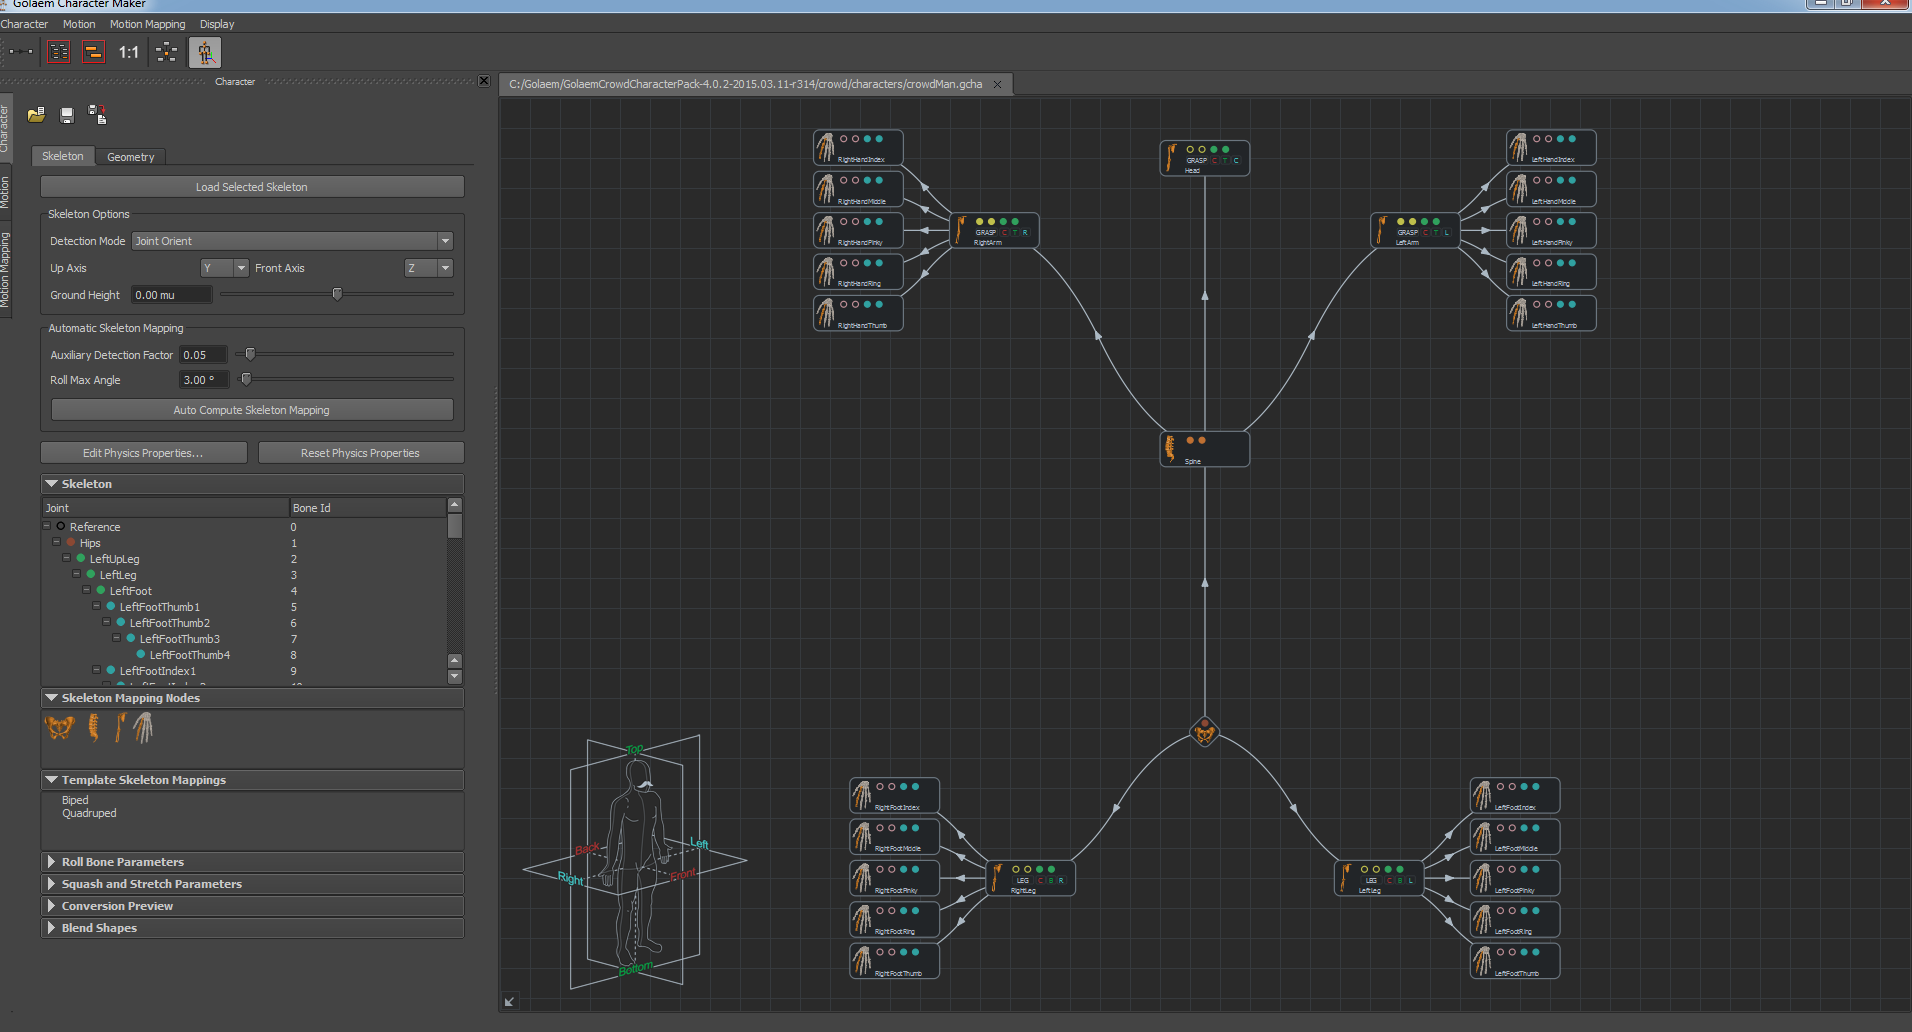Collapse the LeftUpLeg joint in tree

click(x=67, y=558)
